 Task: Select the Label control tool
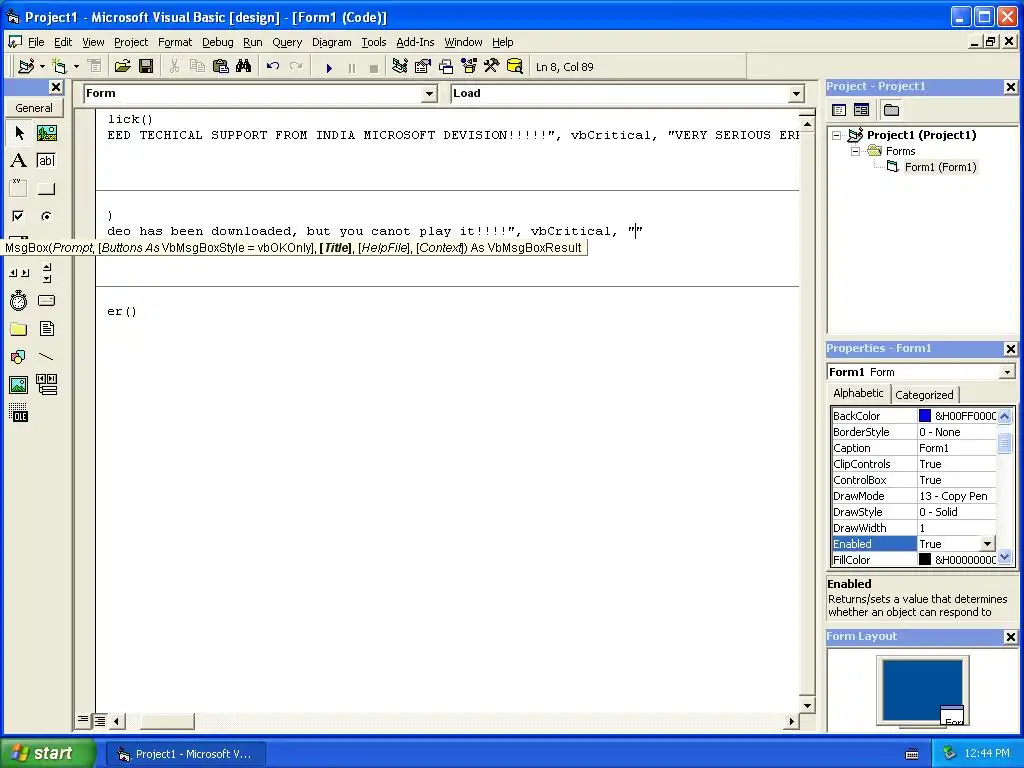[x=19, y=161]
